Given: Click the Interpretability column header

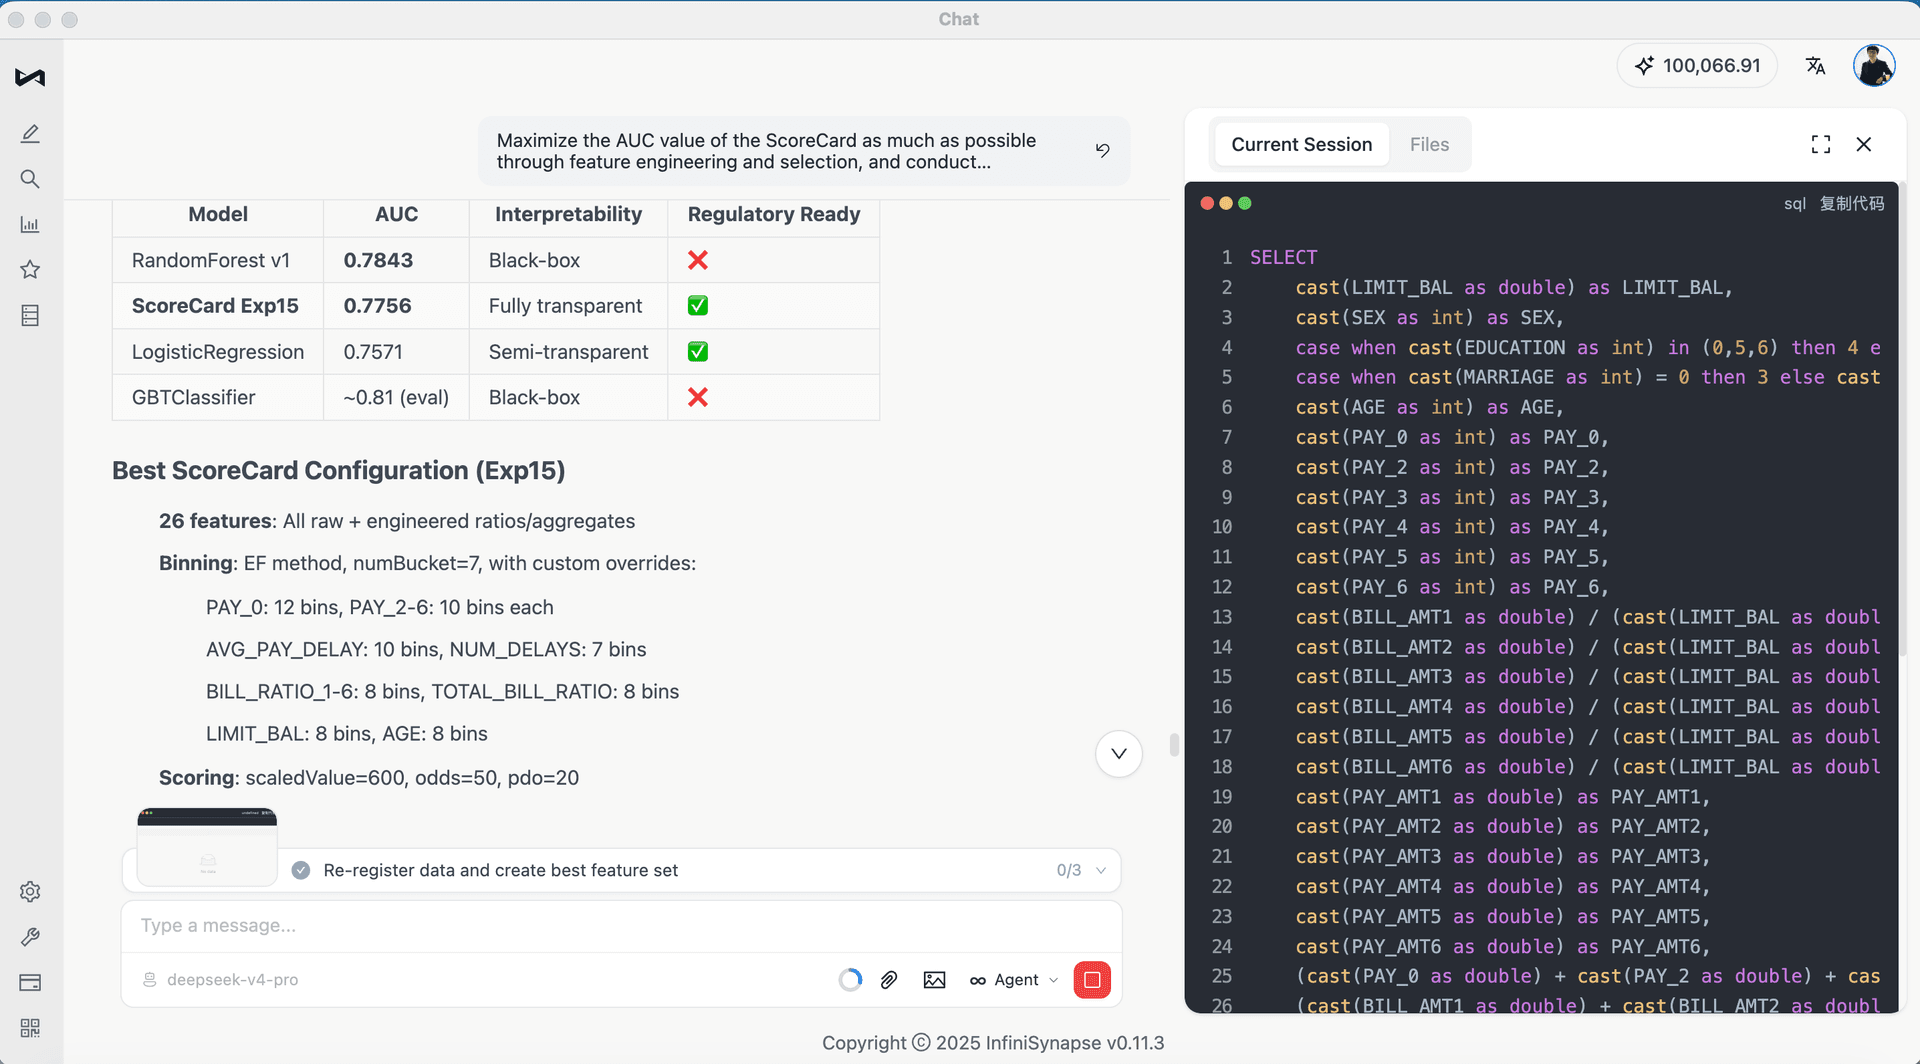Looking at the screenshot, I should click(x=568, y=214).
